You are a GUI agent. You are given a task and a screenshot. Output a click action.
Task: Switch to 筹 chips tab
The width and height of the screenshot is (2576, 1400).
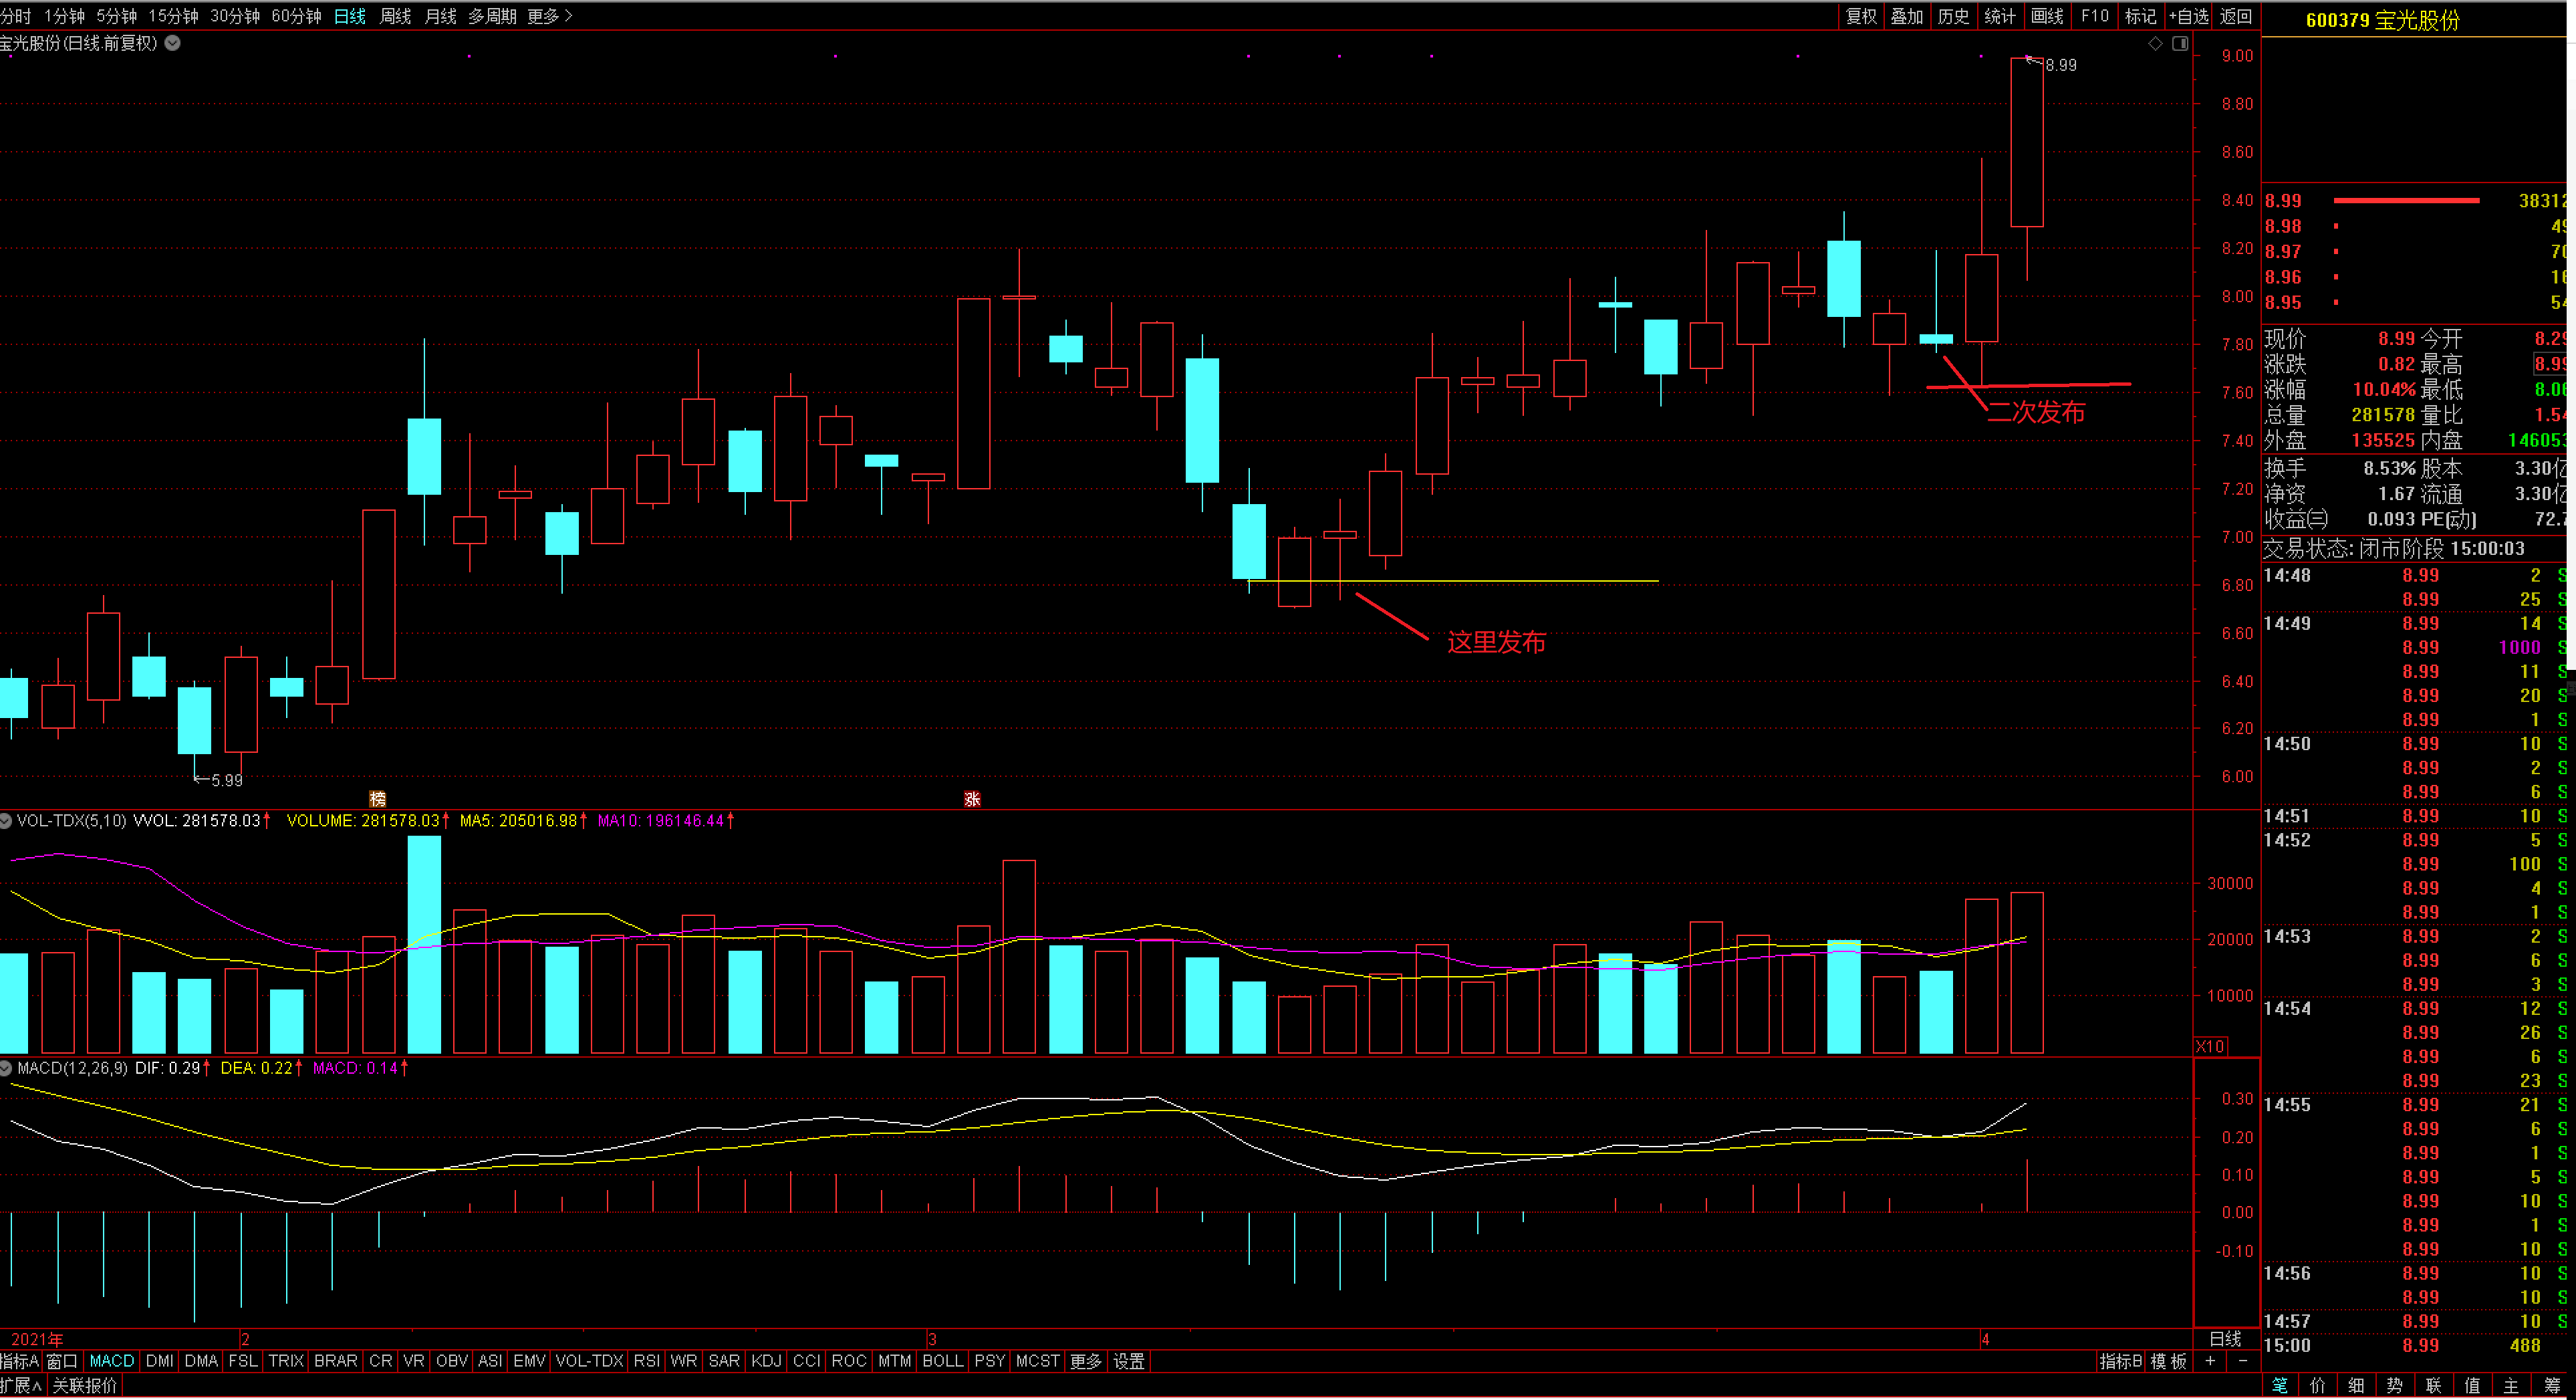pos(2552,1386)
